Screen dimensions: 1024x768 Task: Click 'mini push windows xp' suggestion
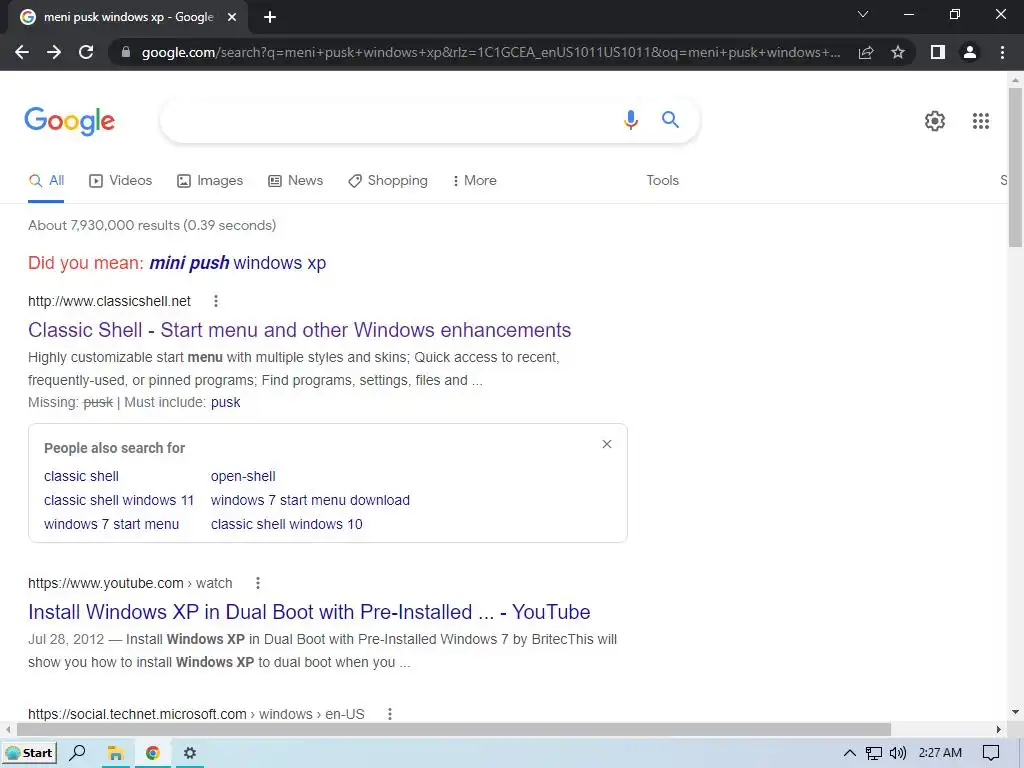tap(238, 263)
